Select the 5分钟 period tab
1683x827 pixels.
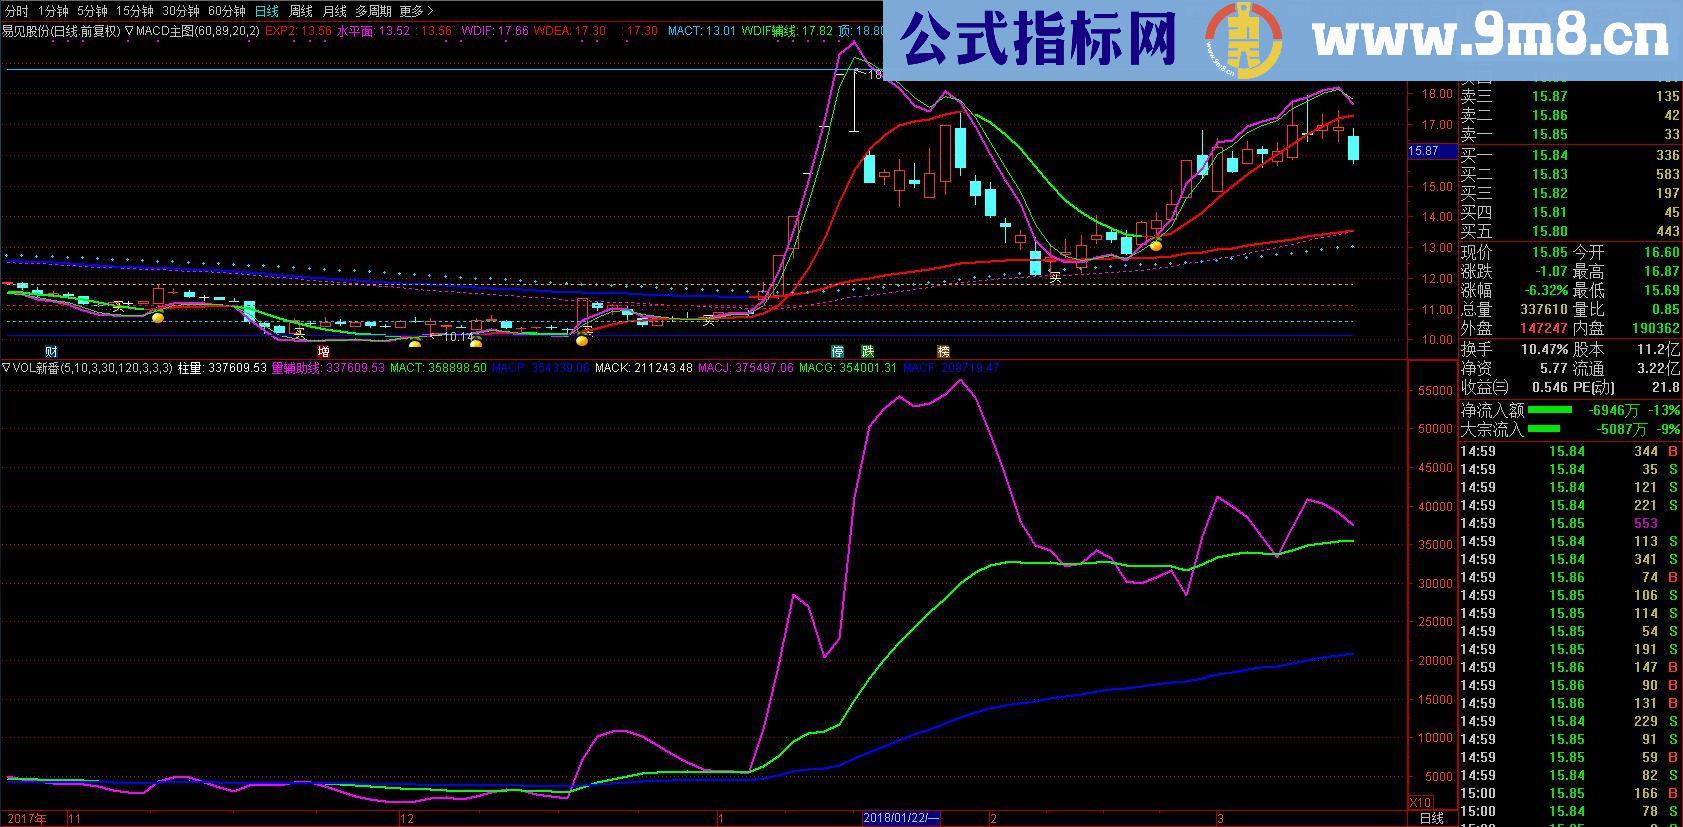91,11
